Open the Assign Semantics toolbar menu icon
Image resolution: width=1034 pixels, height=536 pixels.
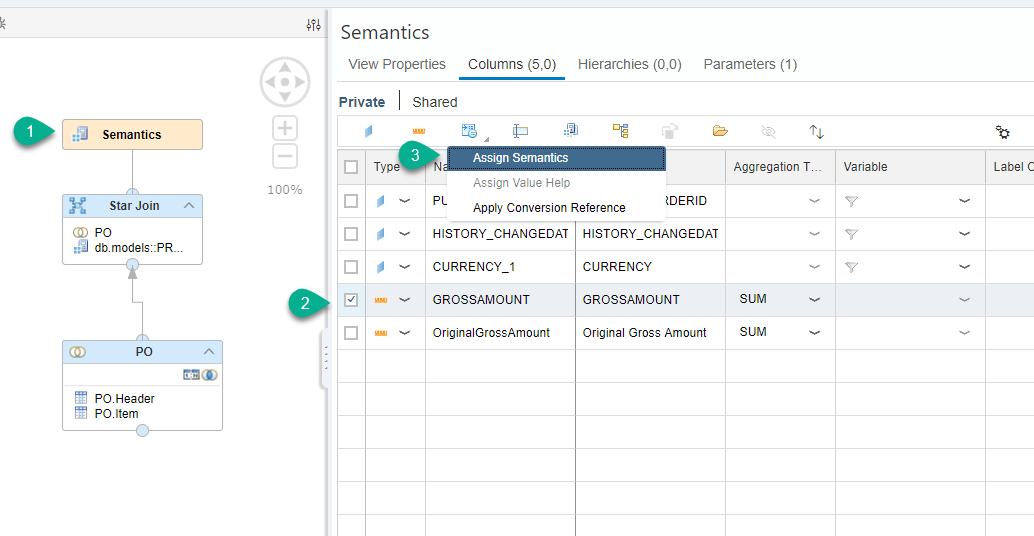pos(470,131)
